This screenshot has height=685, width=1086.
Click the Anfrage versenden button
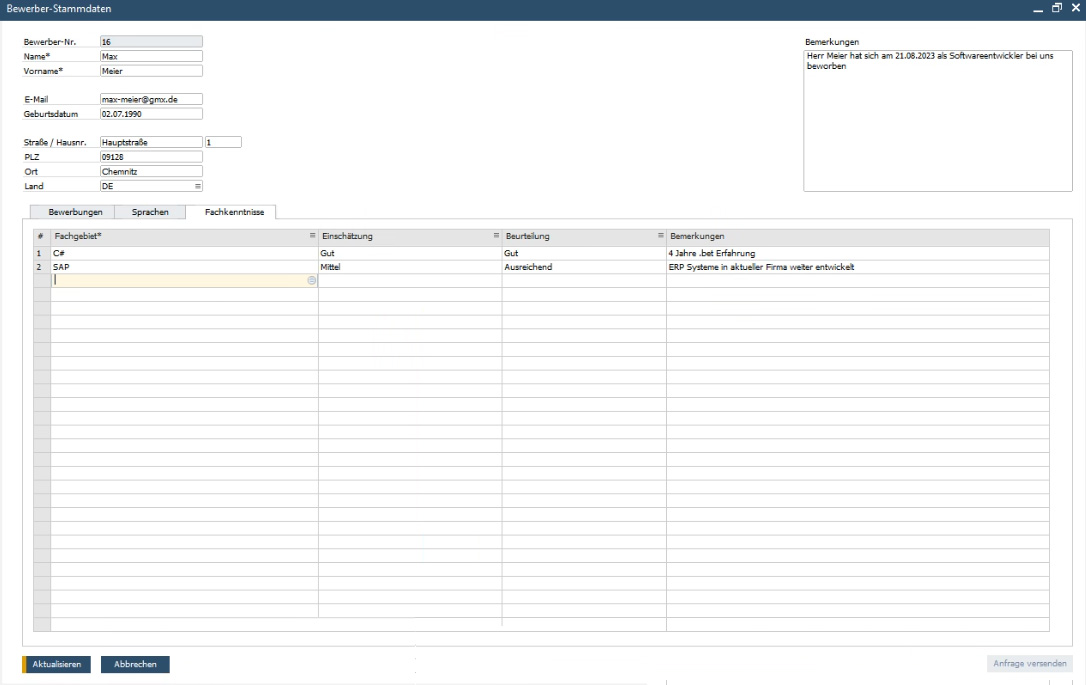pos(1028,663)
